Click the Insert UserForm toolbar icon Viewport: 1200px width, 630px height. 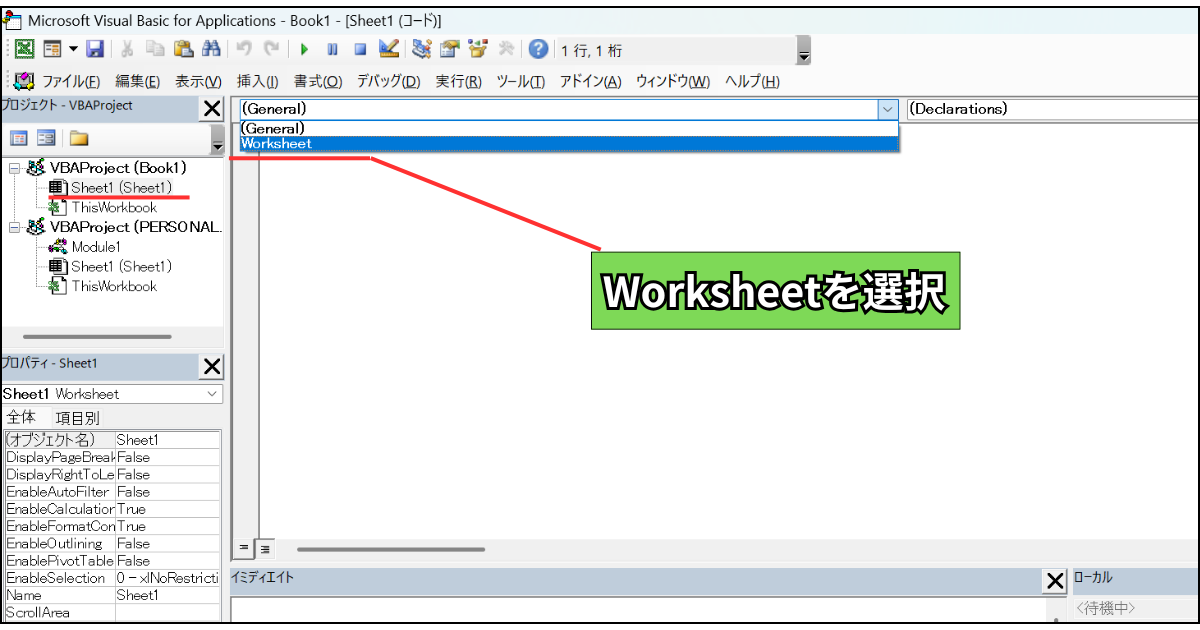click(x=52, y=49)
